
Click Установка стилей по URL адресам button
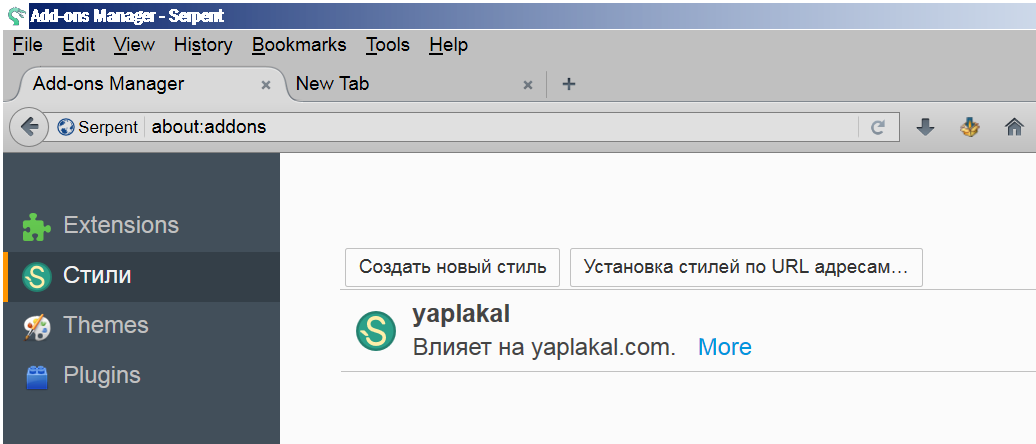746,267
